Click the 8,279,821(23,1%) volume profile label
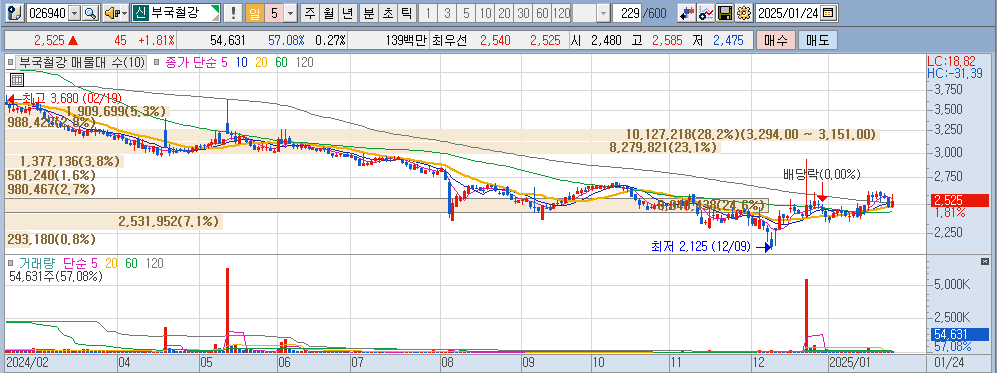Screen dimensions: 997x373 tap(663, 147)
